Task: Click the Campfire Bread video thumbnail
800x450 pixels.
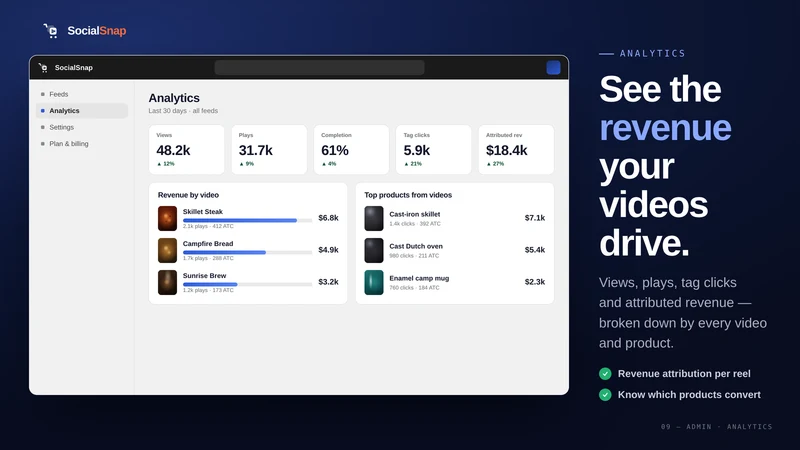Action: coord(167,251)
